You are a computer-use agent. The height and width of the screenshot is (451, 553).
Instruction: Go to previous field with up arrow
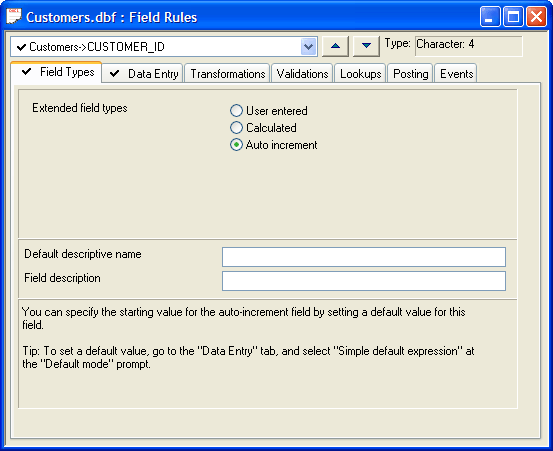point(335,46)
